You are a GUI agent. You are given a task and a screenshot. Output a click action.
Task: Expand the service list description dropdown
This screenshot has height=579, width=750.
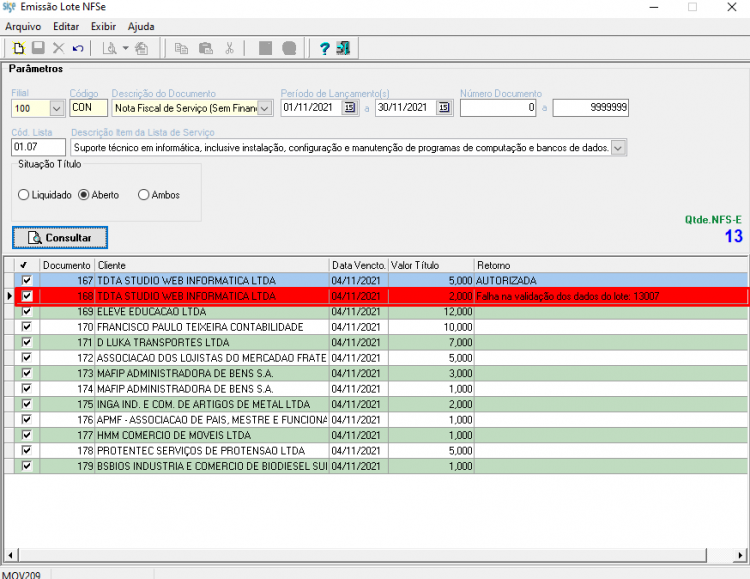(618, 148)
